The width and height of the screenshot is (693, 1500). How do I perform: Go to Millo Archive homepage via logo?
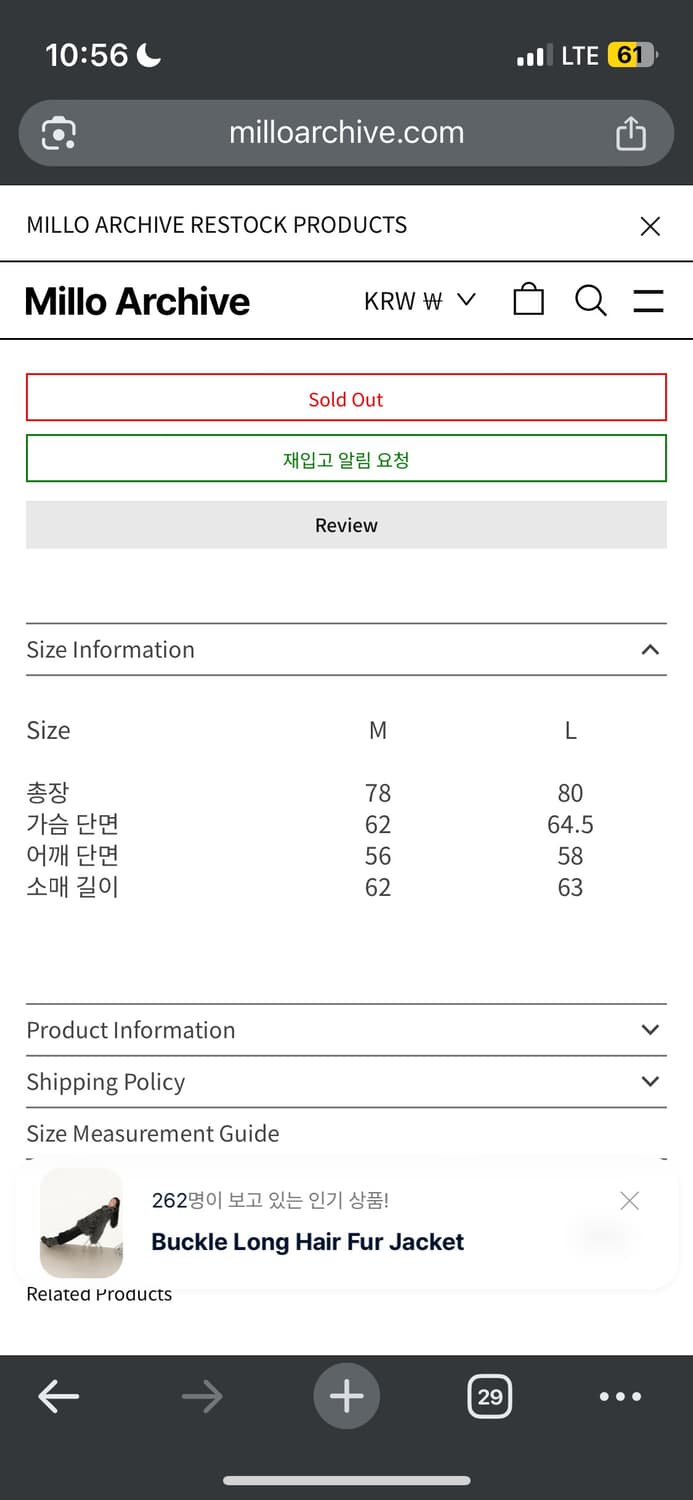pos(136,300)
